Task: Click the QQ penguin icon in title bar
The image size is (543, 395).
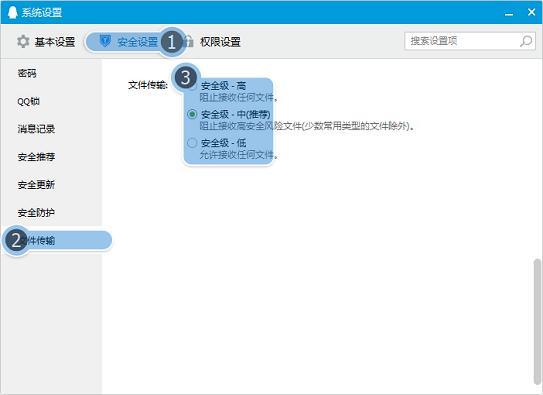Action: [12, 12]
